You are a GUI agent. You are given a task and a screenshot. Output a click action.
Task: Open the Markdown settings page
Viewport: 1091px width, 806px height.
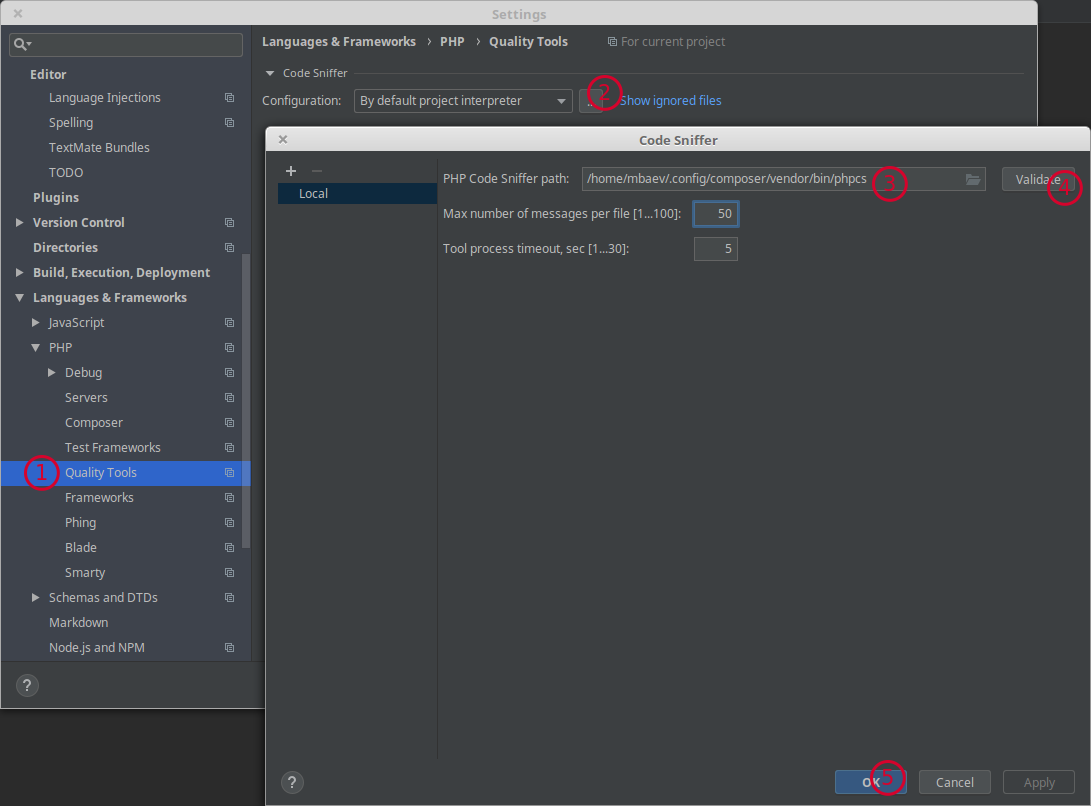[79, 623]
